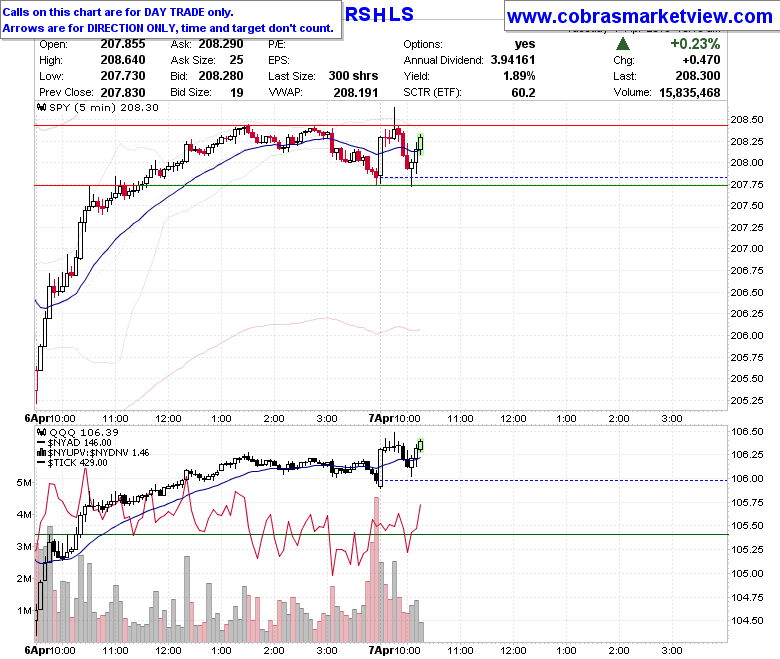Click the 'Calls on this chart are for DAY TRADE only.' note
This screenshot has height=659, width=780.
click(x=118, y=12)
